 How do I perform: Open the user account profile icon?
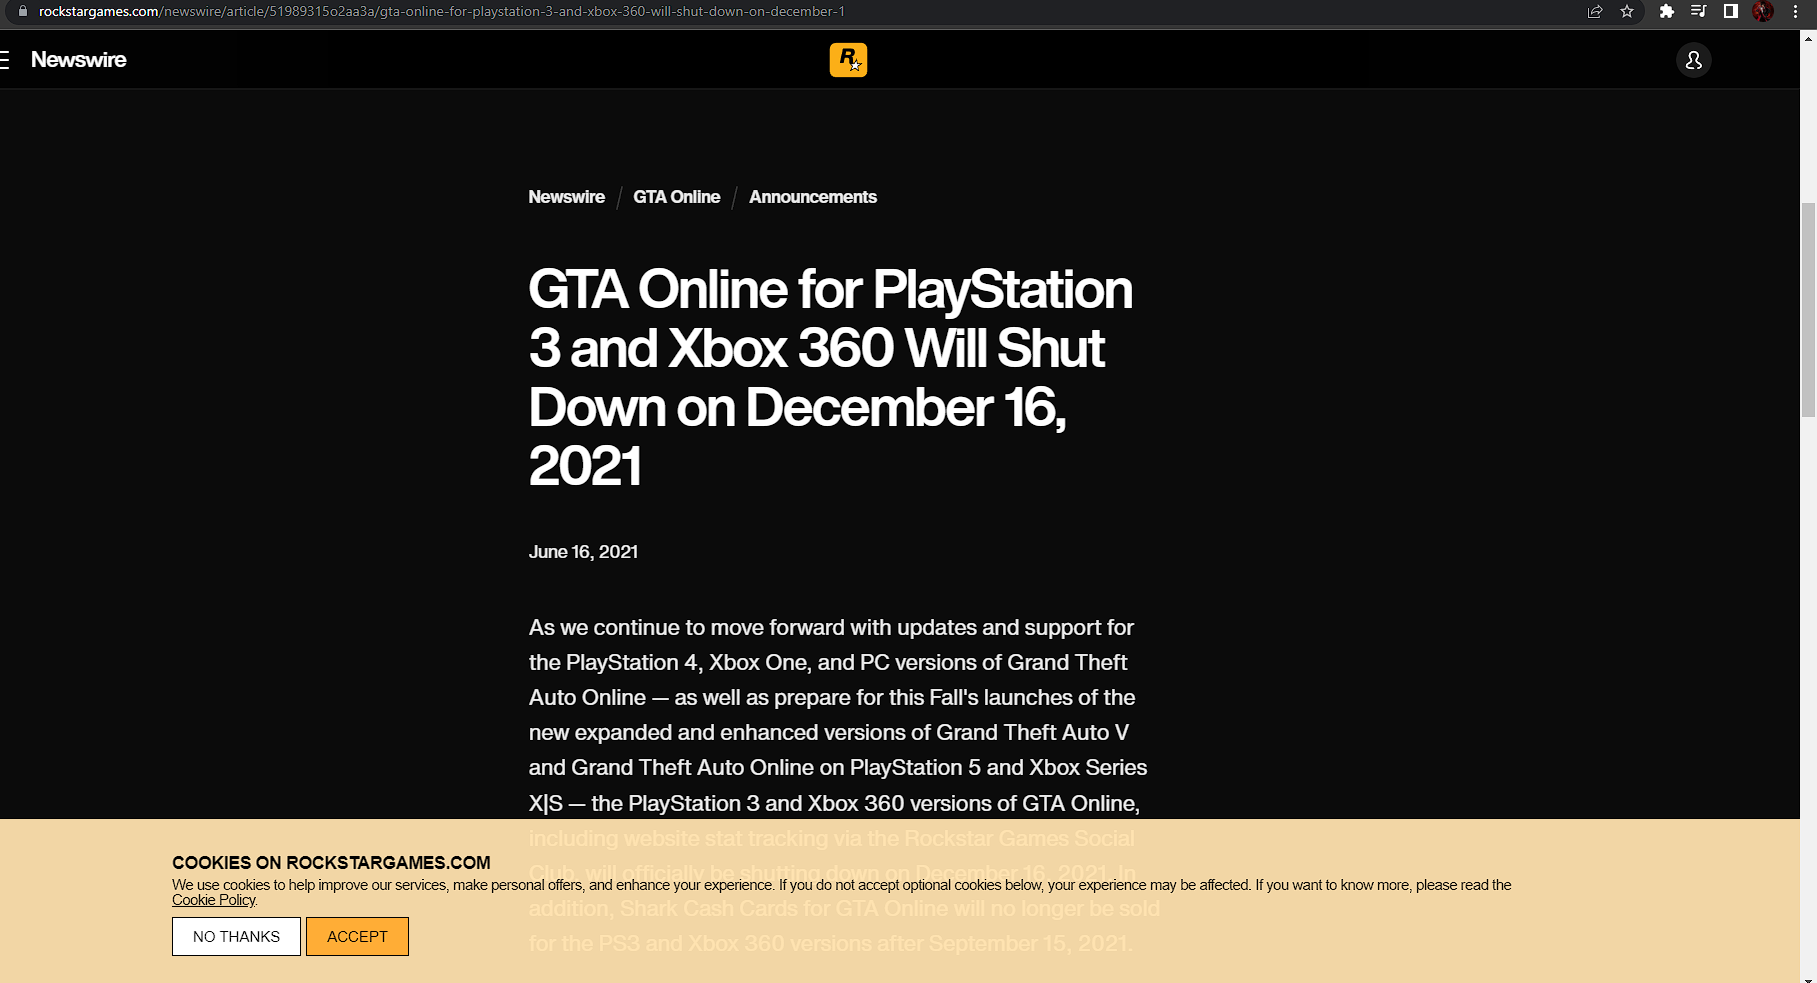(x=1694, y=61)
